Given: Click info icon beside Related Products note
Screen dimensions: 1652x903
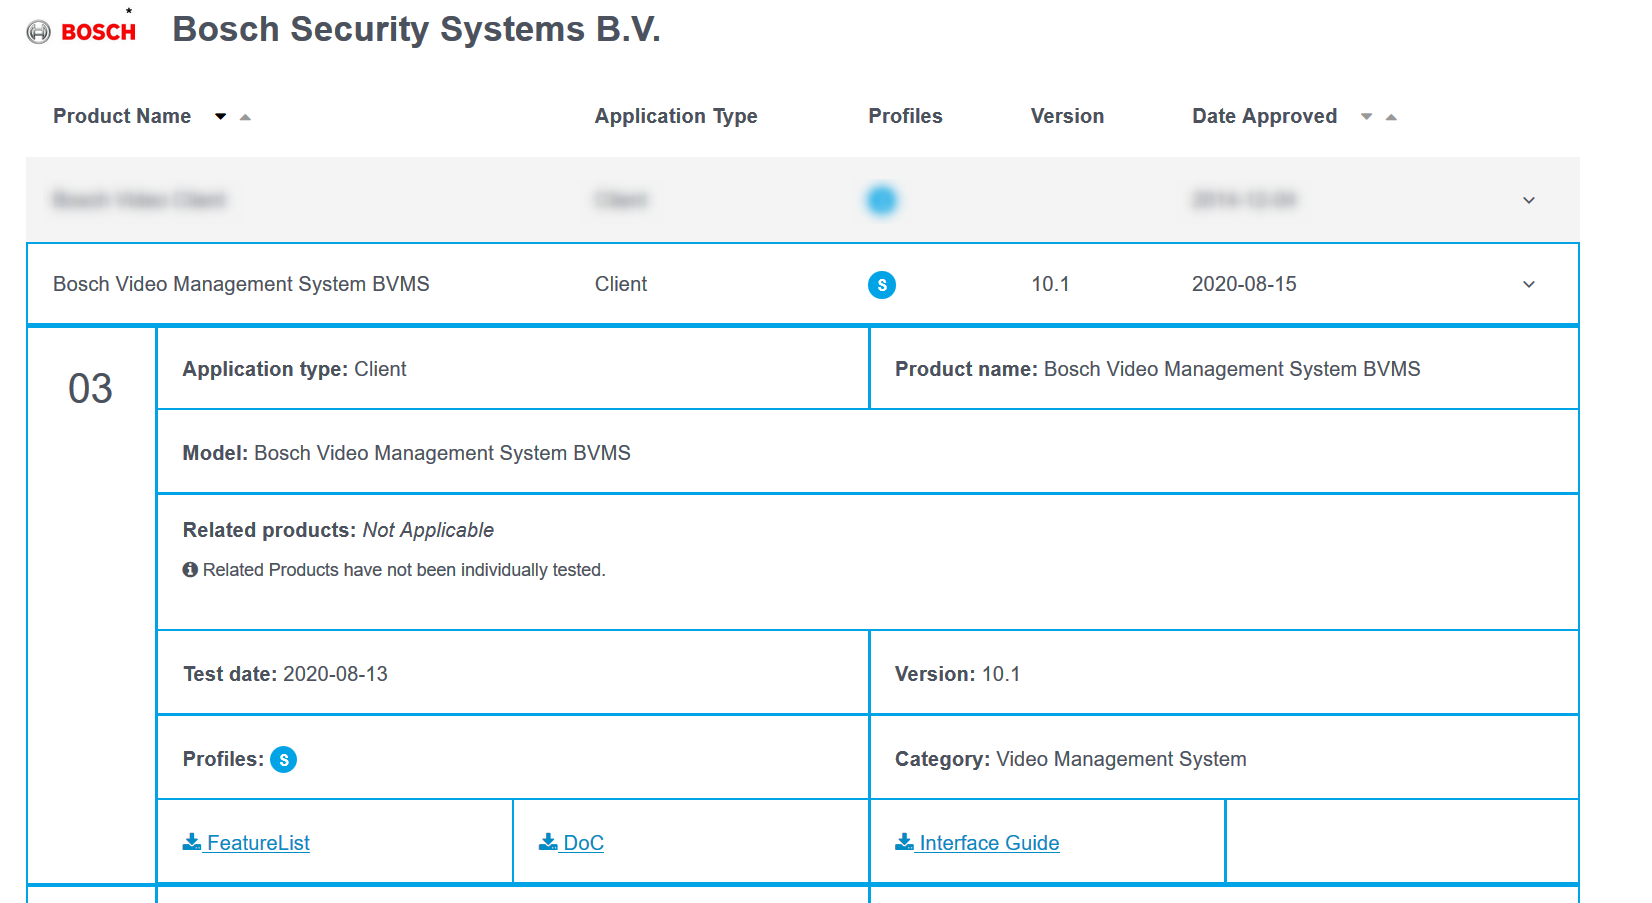Looking at the screenshot, I should coord(190,570).
